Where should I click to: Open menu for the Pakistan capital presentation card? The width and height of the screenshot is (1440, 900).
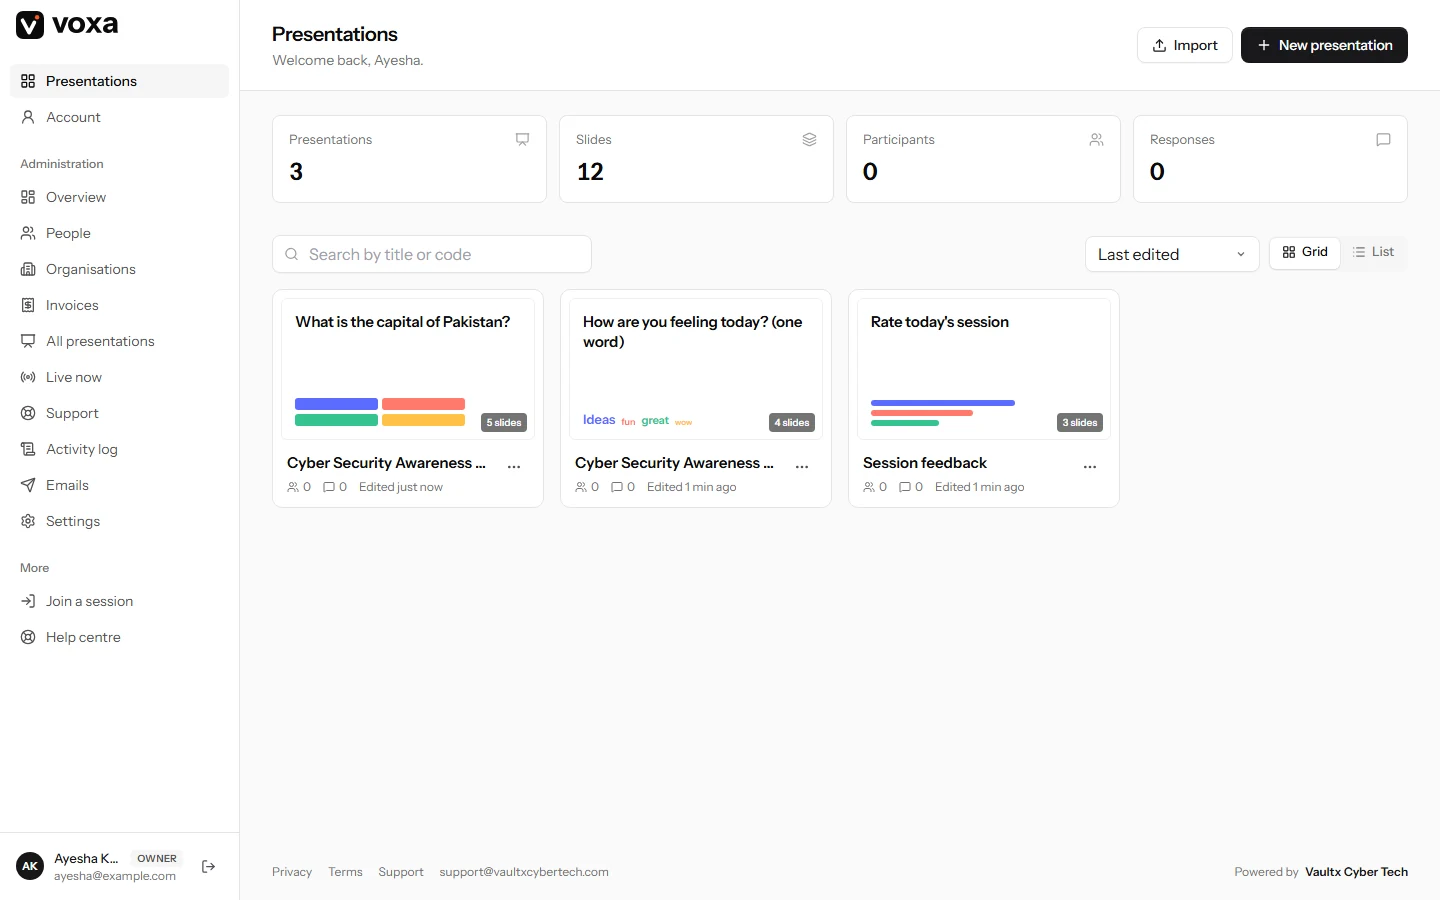514,466
